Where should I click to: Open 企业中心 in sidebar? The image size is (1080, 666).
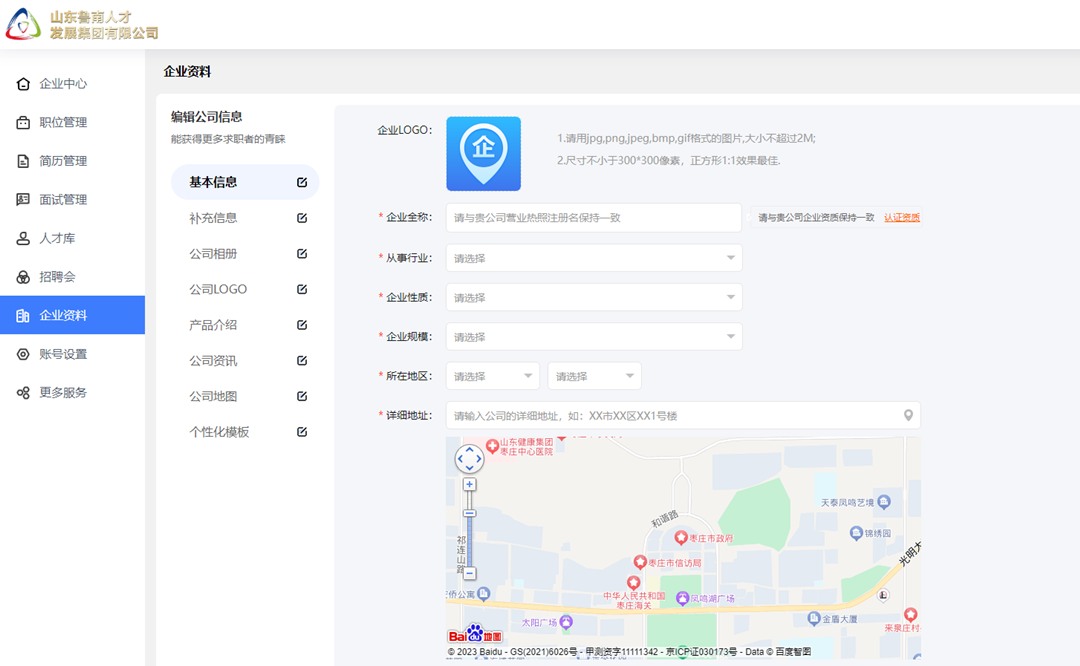pos(72,84)
